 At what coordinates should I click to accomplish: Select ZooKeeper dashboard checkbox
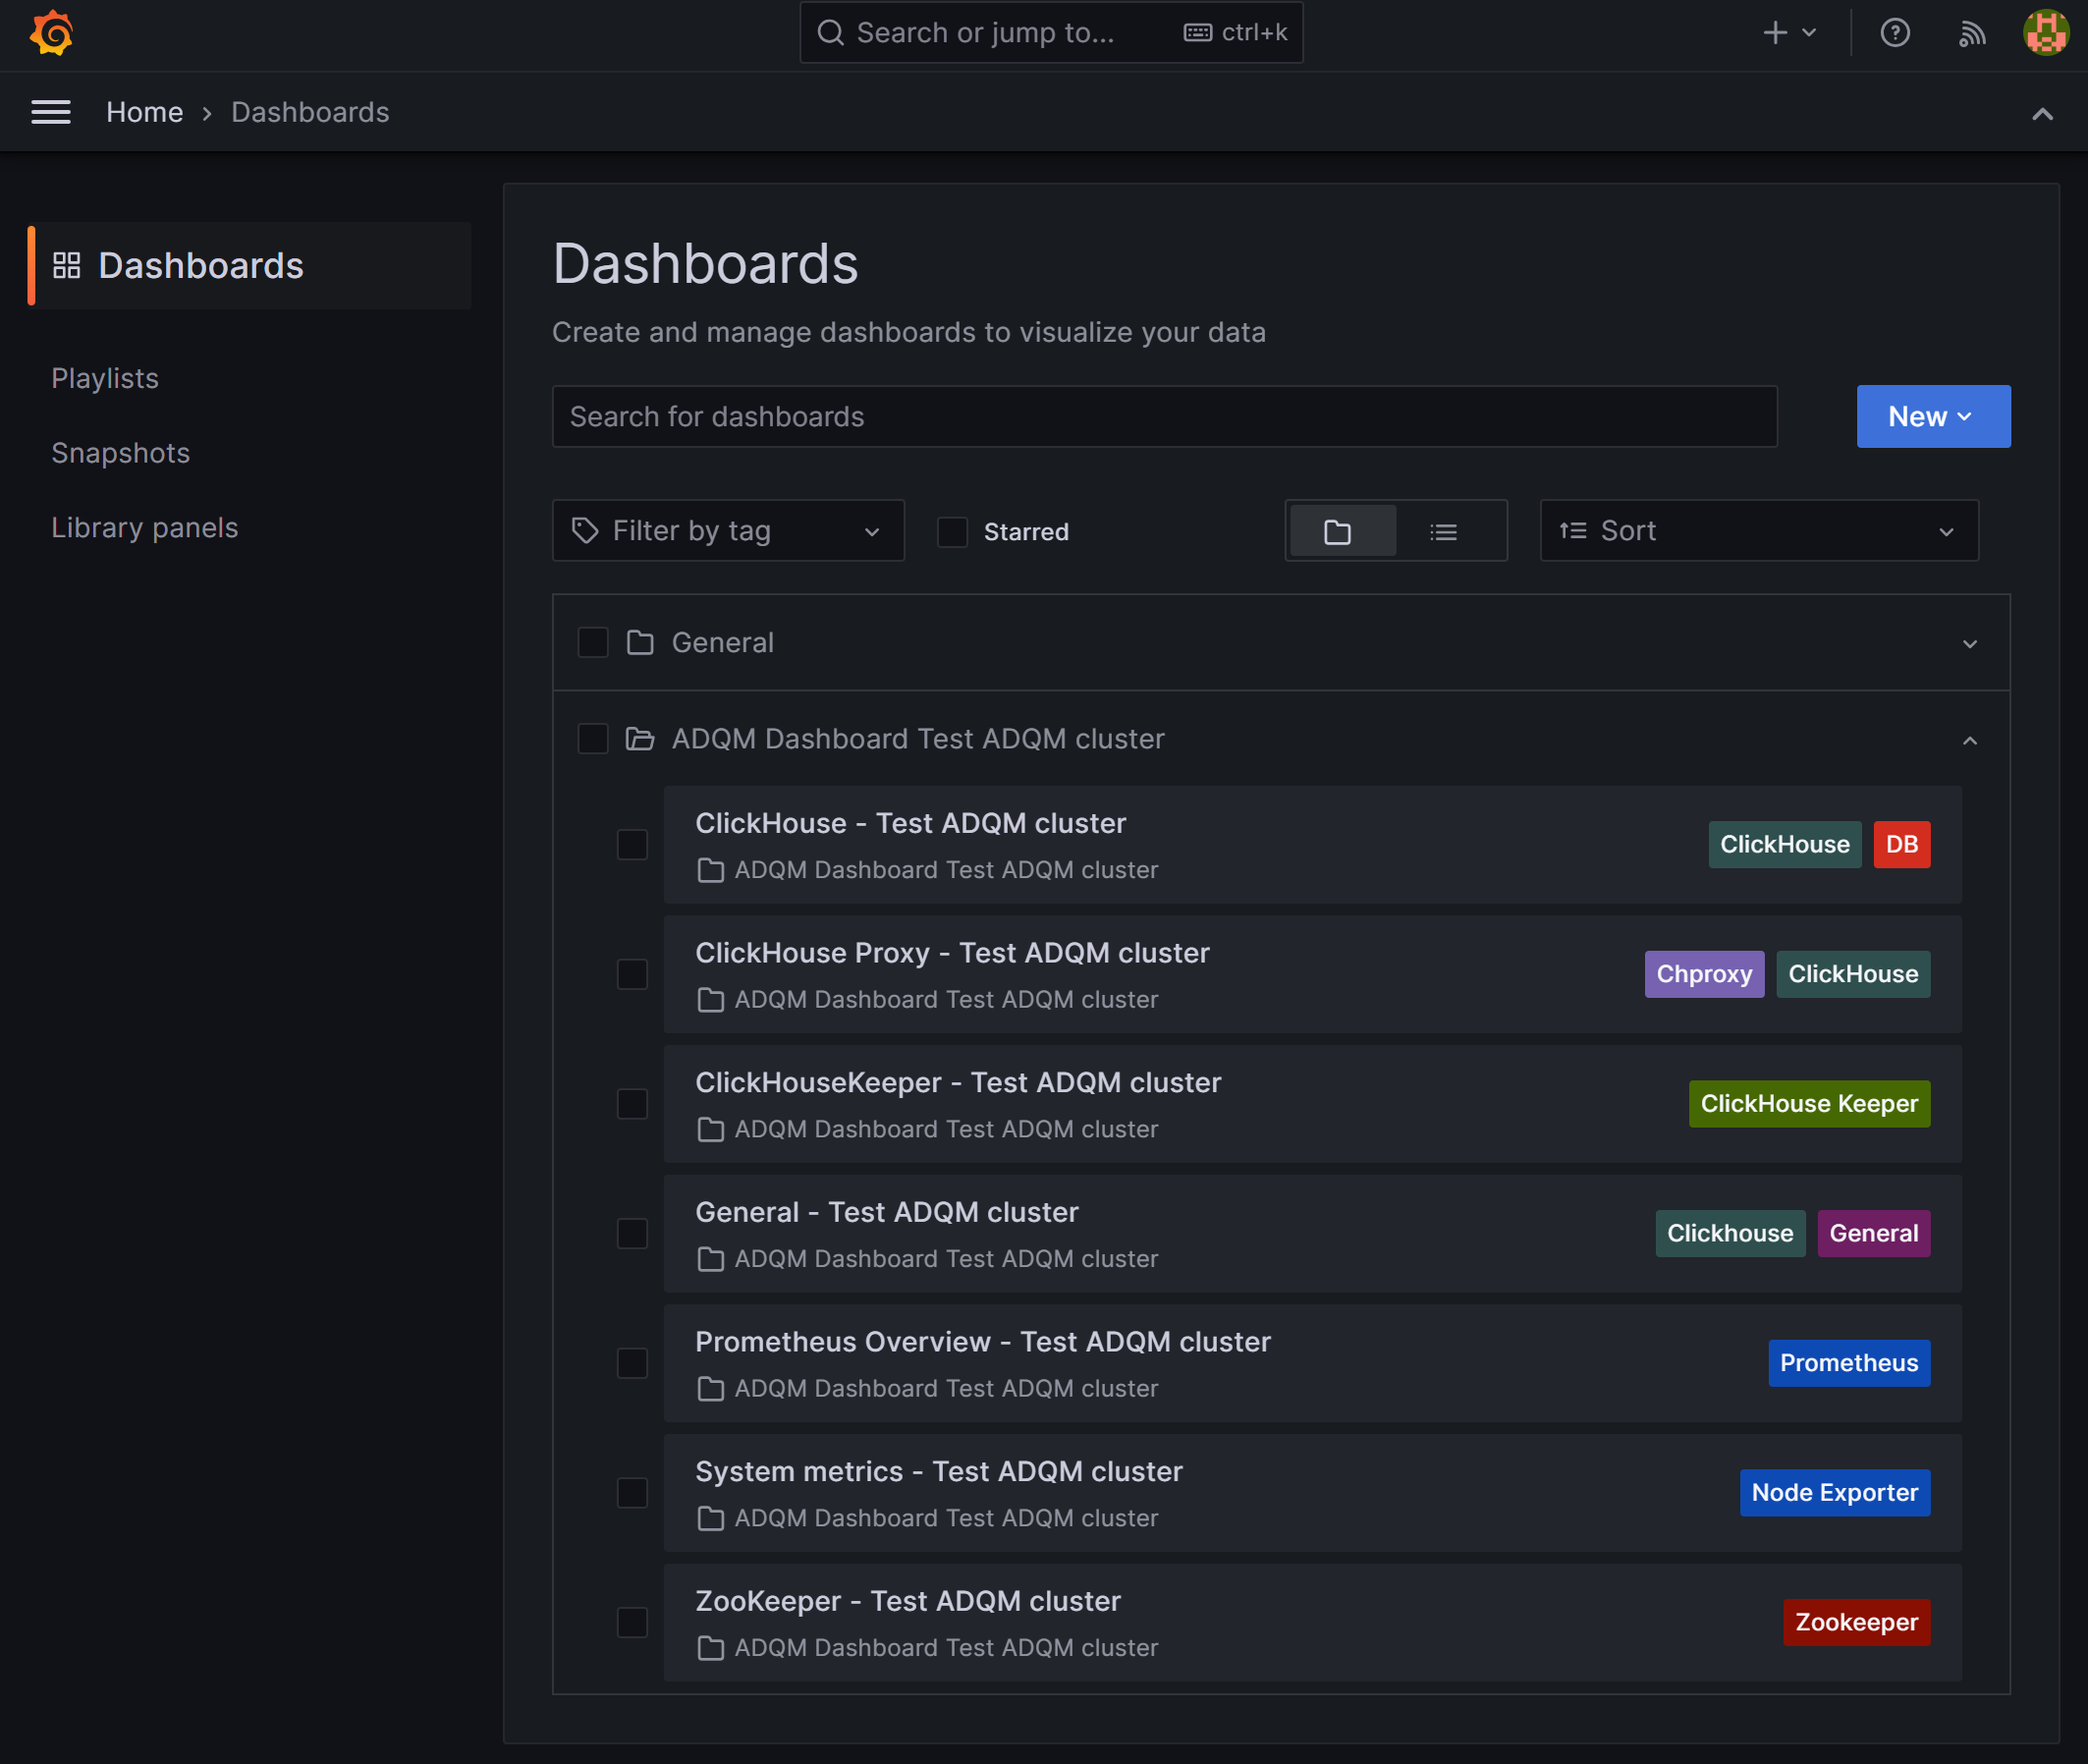coord(632,1622)
